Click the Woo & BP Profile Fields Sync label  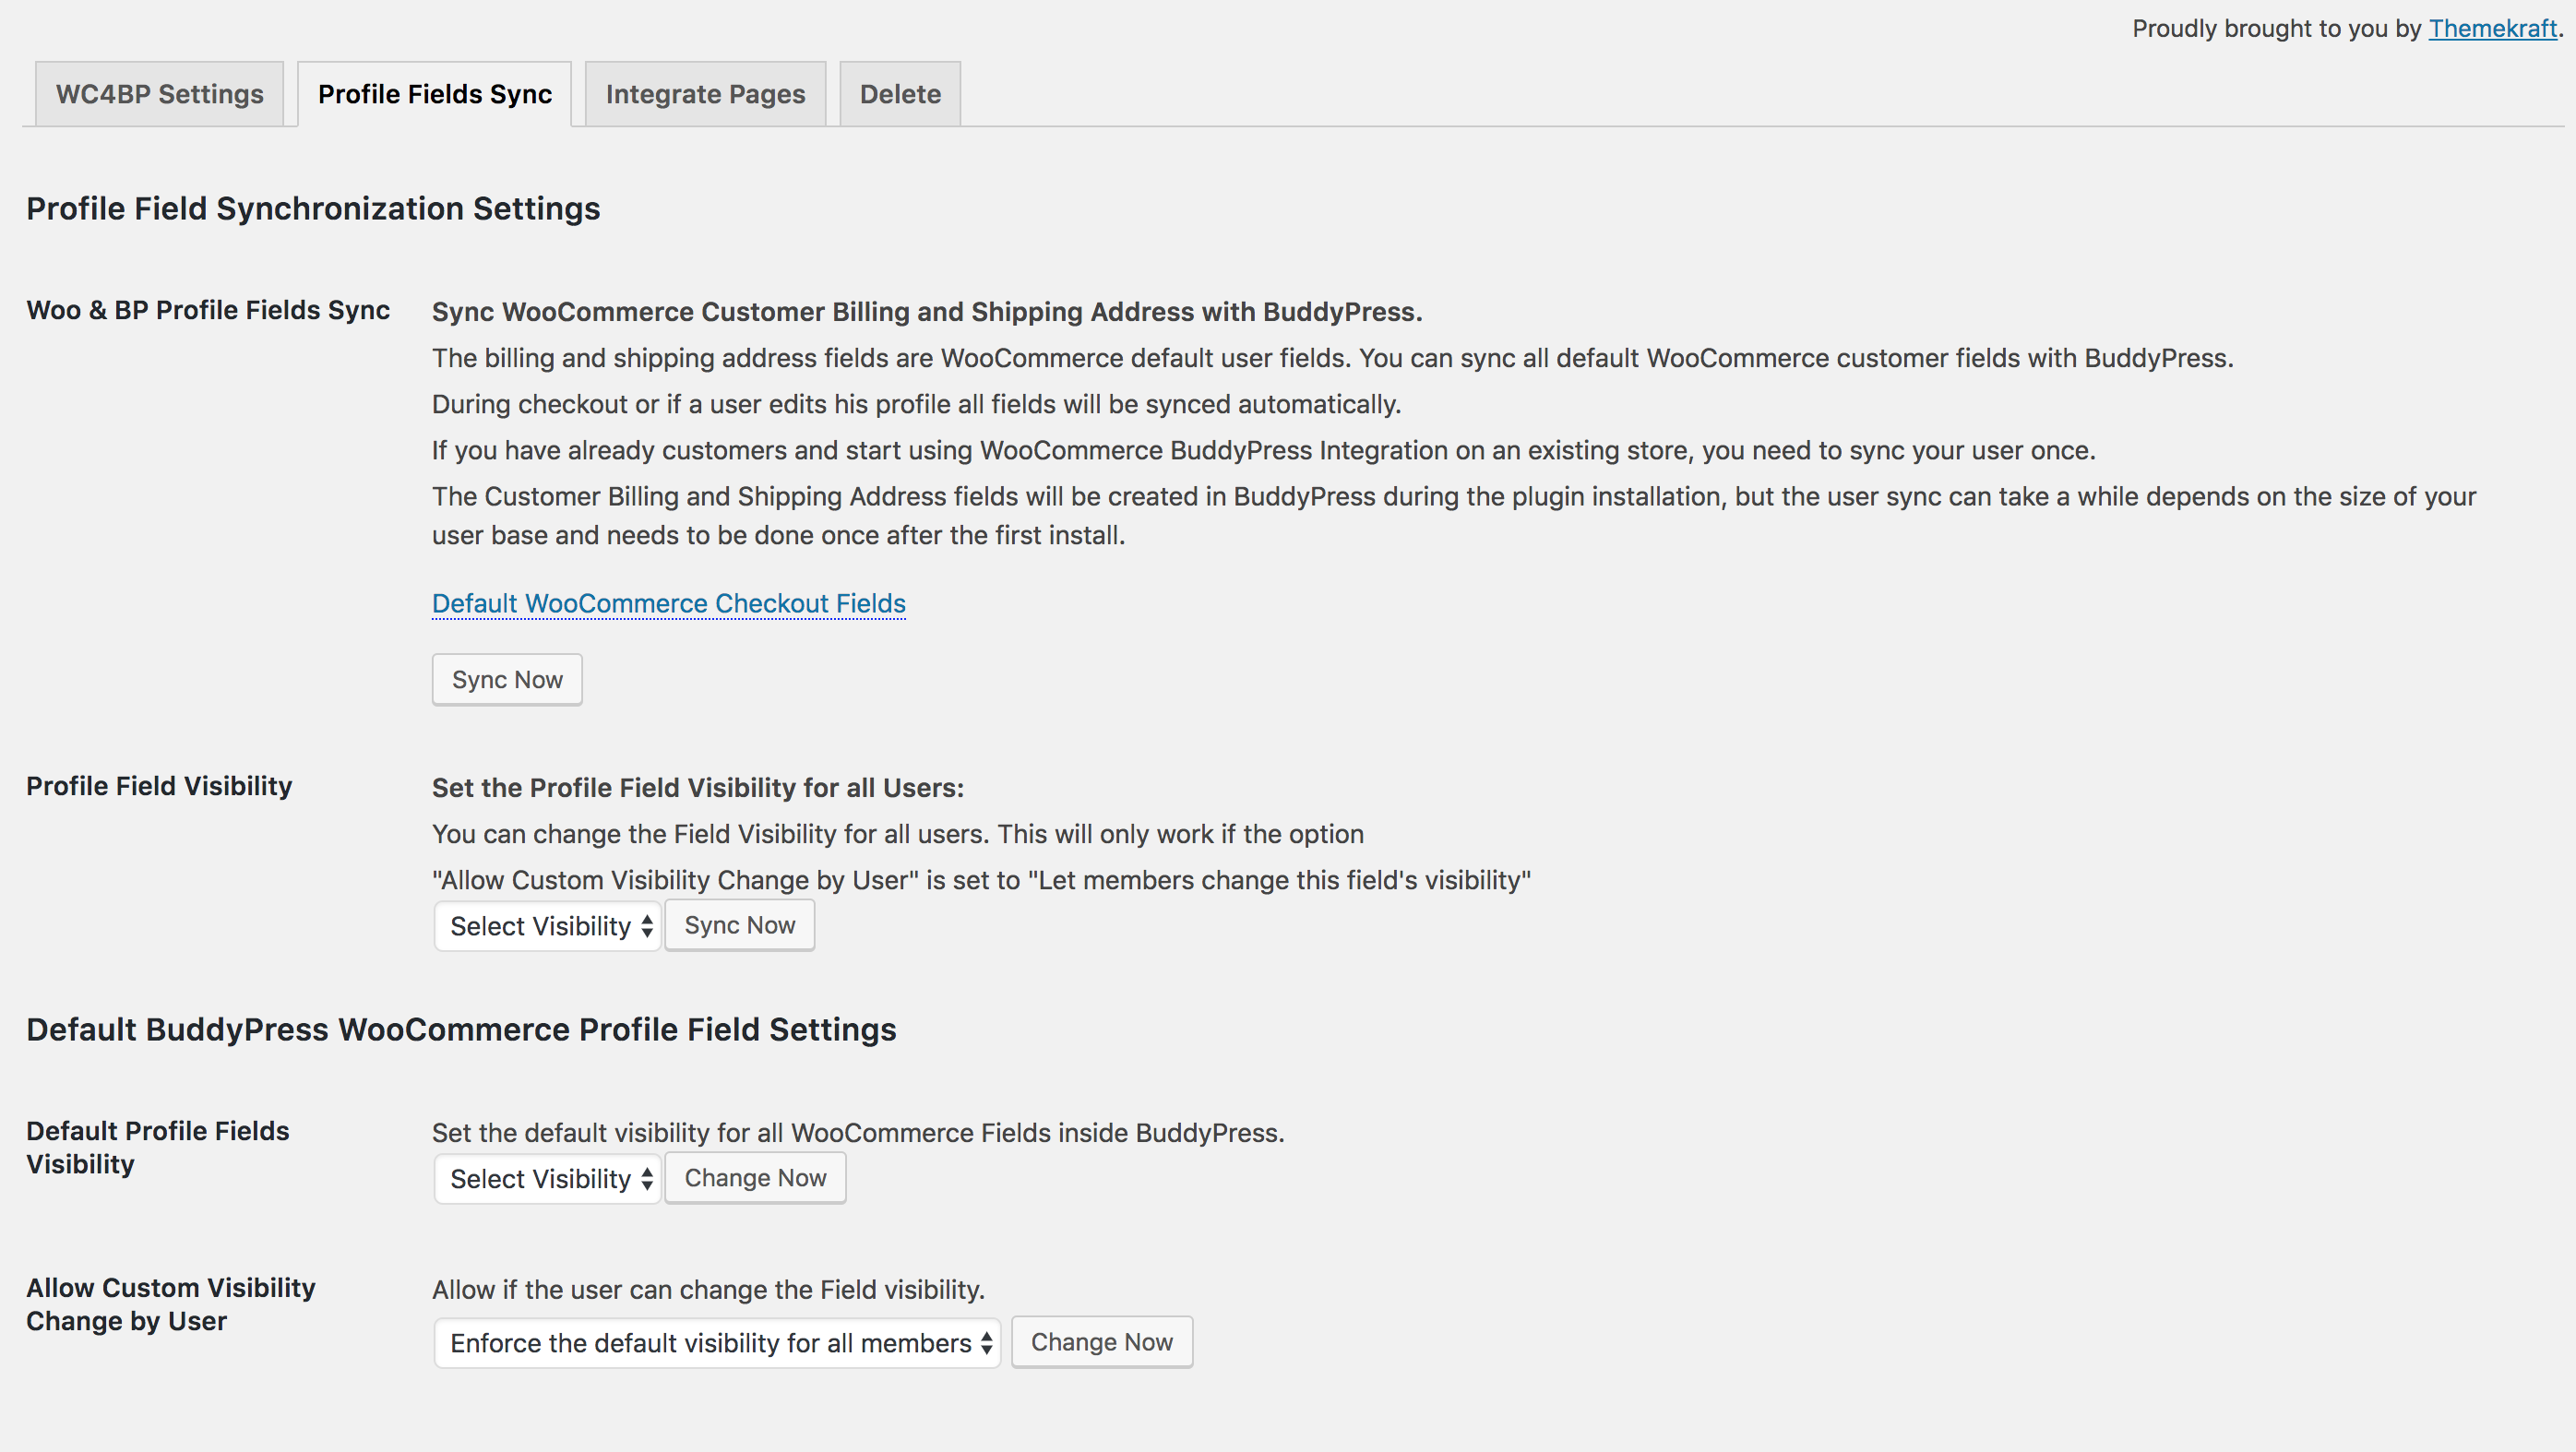tap(208, 310)
